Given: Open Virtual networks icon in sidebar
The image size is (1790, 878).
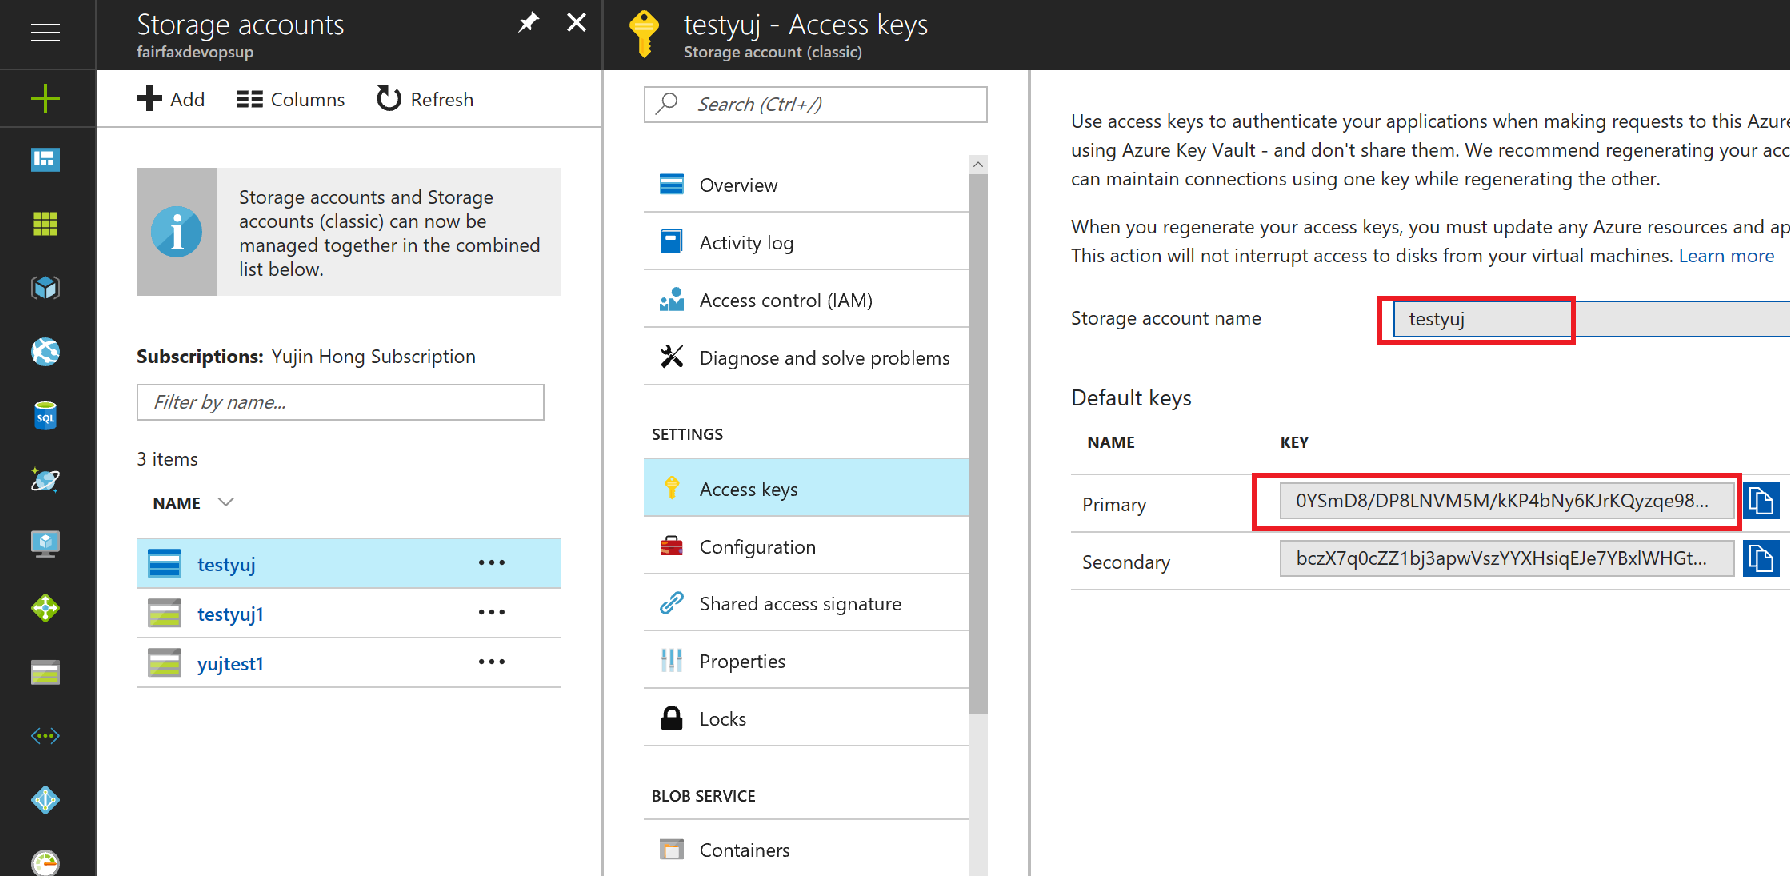Looking at the screenshot, I should [45, 736].
